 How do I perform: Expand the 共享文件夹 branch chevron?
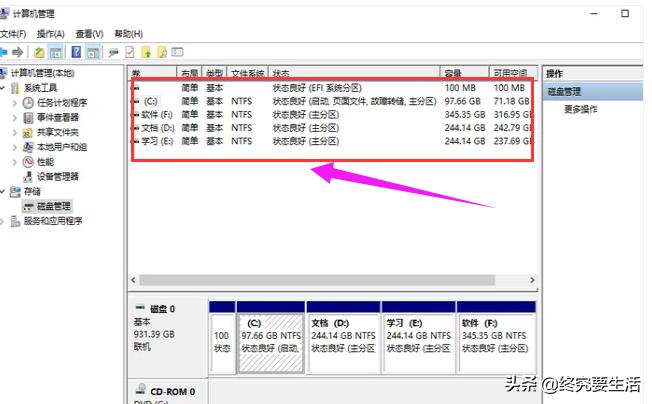pyautogui.click(x=15, y=132)
